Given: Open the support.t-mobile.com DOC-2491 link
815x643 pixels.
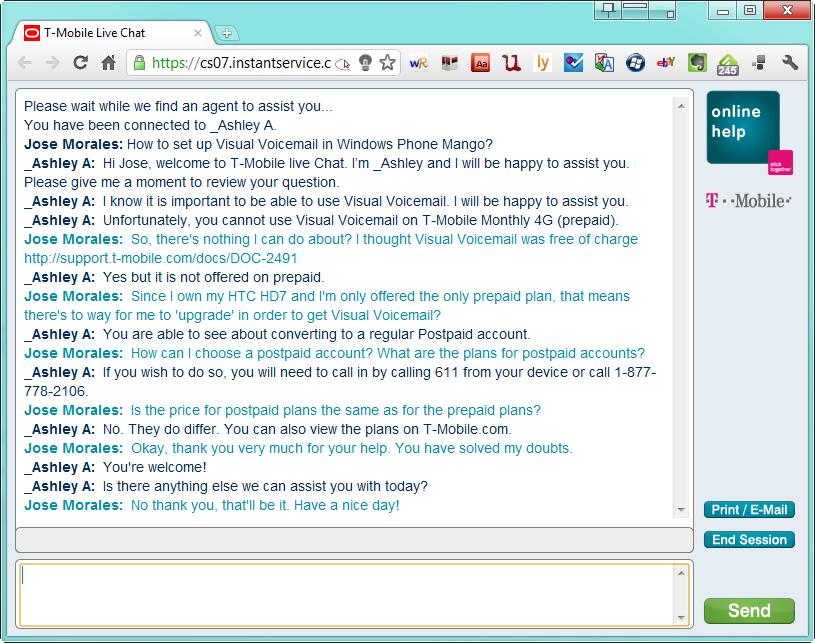Looking at the screenshot, I should pos(161,258).
